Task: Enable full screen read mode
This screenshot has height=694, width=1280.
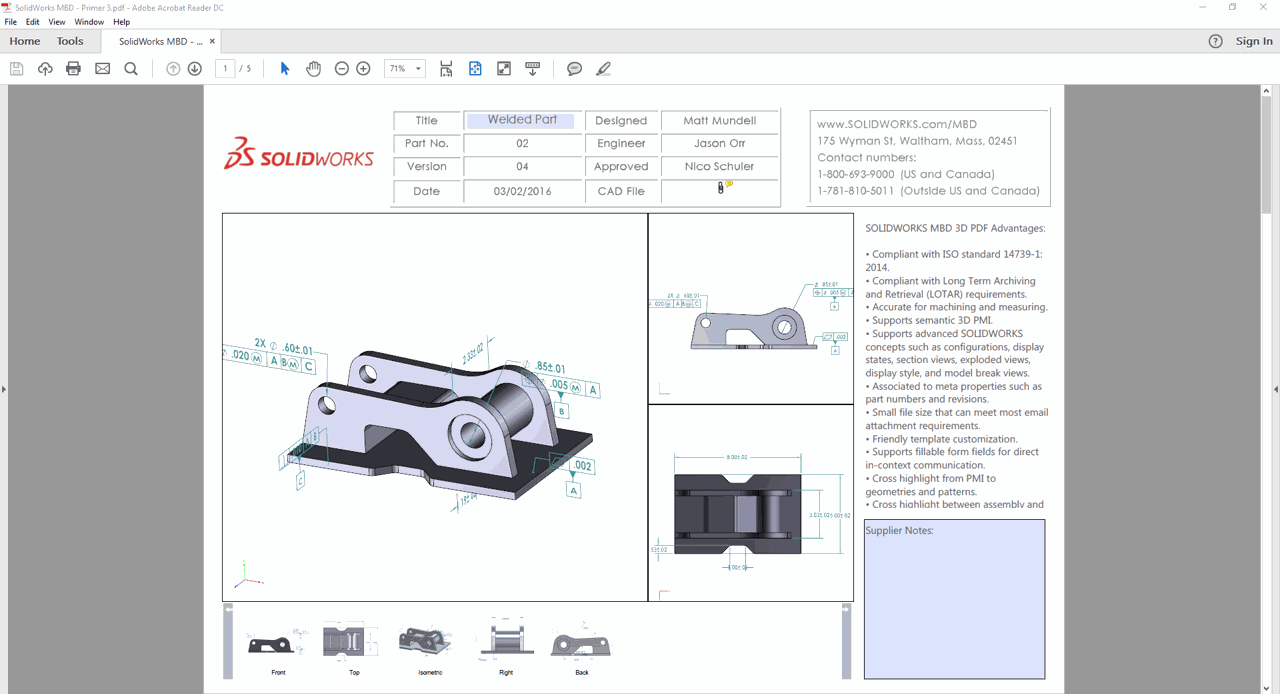Action: tap(504, 69)
